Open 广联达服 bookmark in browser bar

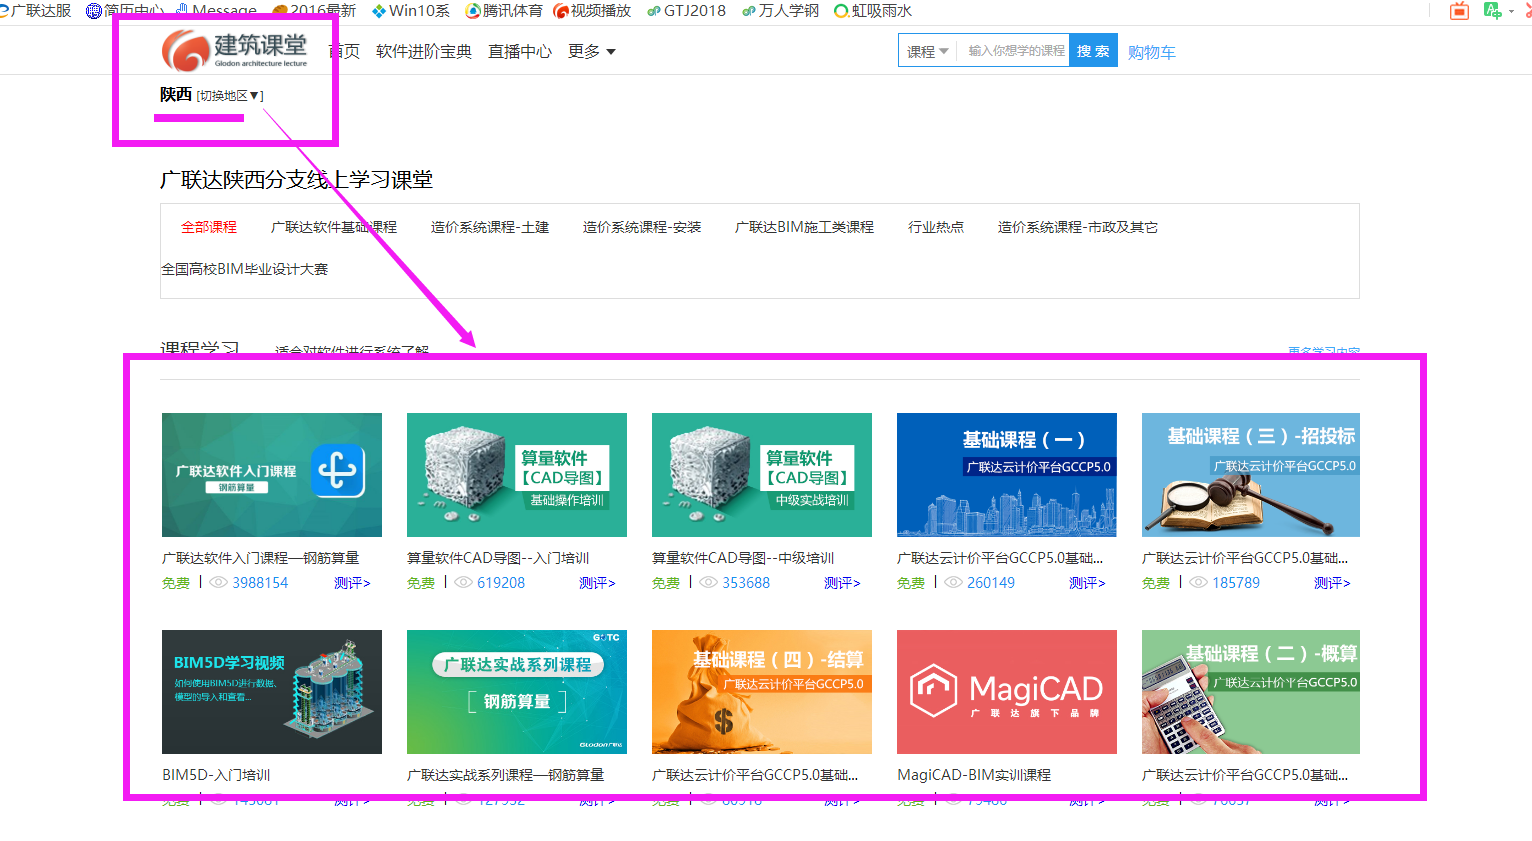(x=35, y=10)
